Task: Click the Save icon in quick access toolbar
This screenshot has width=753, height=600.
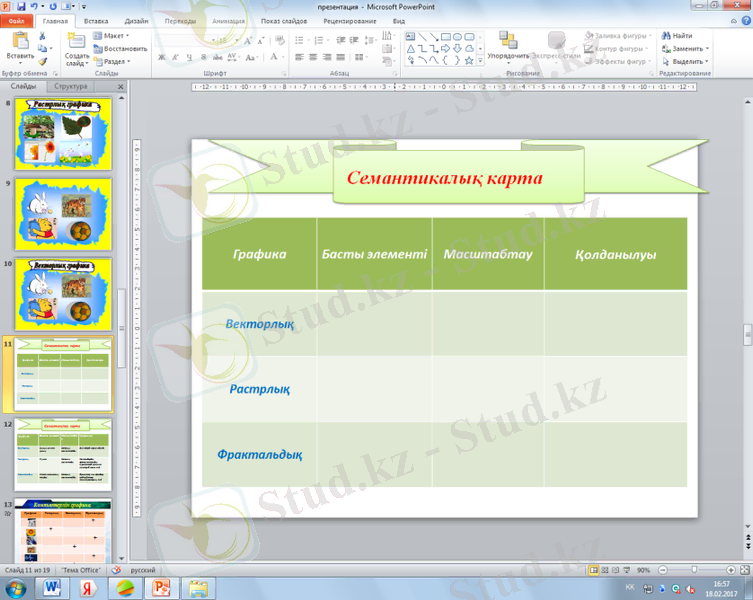Action: 21,6
